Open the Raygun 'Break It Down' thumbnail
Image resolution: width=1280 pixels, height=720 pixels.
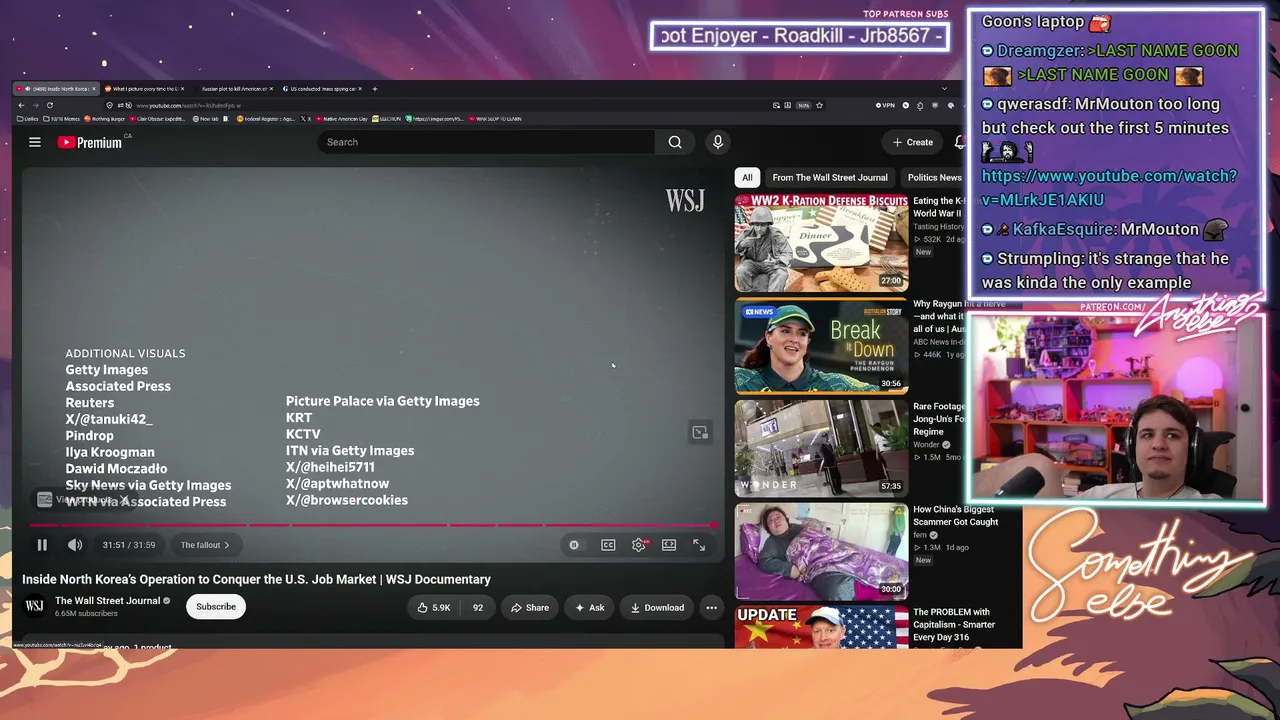point(821,346)
